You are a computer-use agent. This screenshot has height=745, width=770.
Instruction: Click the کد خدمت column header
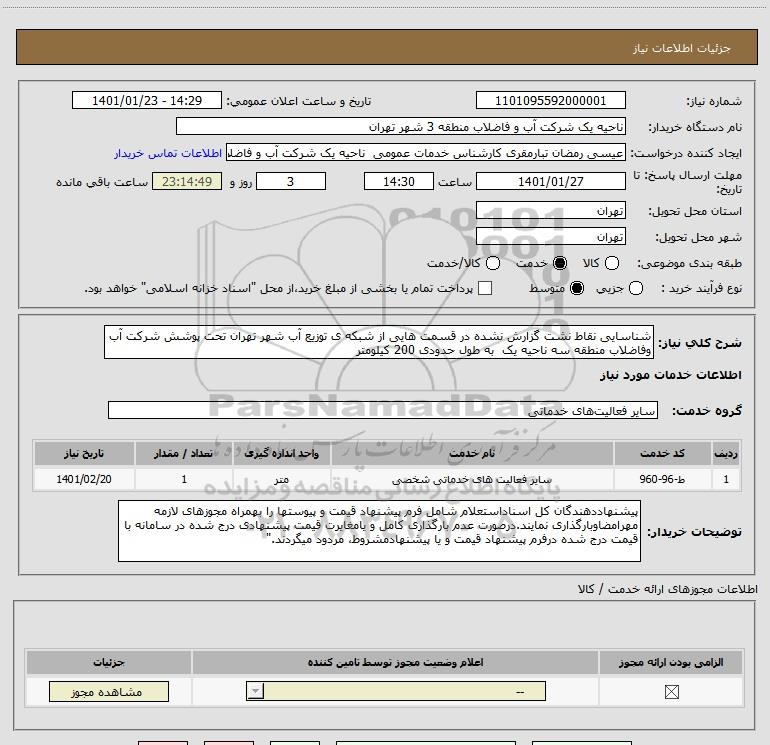(x=662, y=453)
